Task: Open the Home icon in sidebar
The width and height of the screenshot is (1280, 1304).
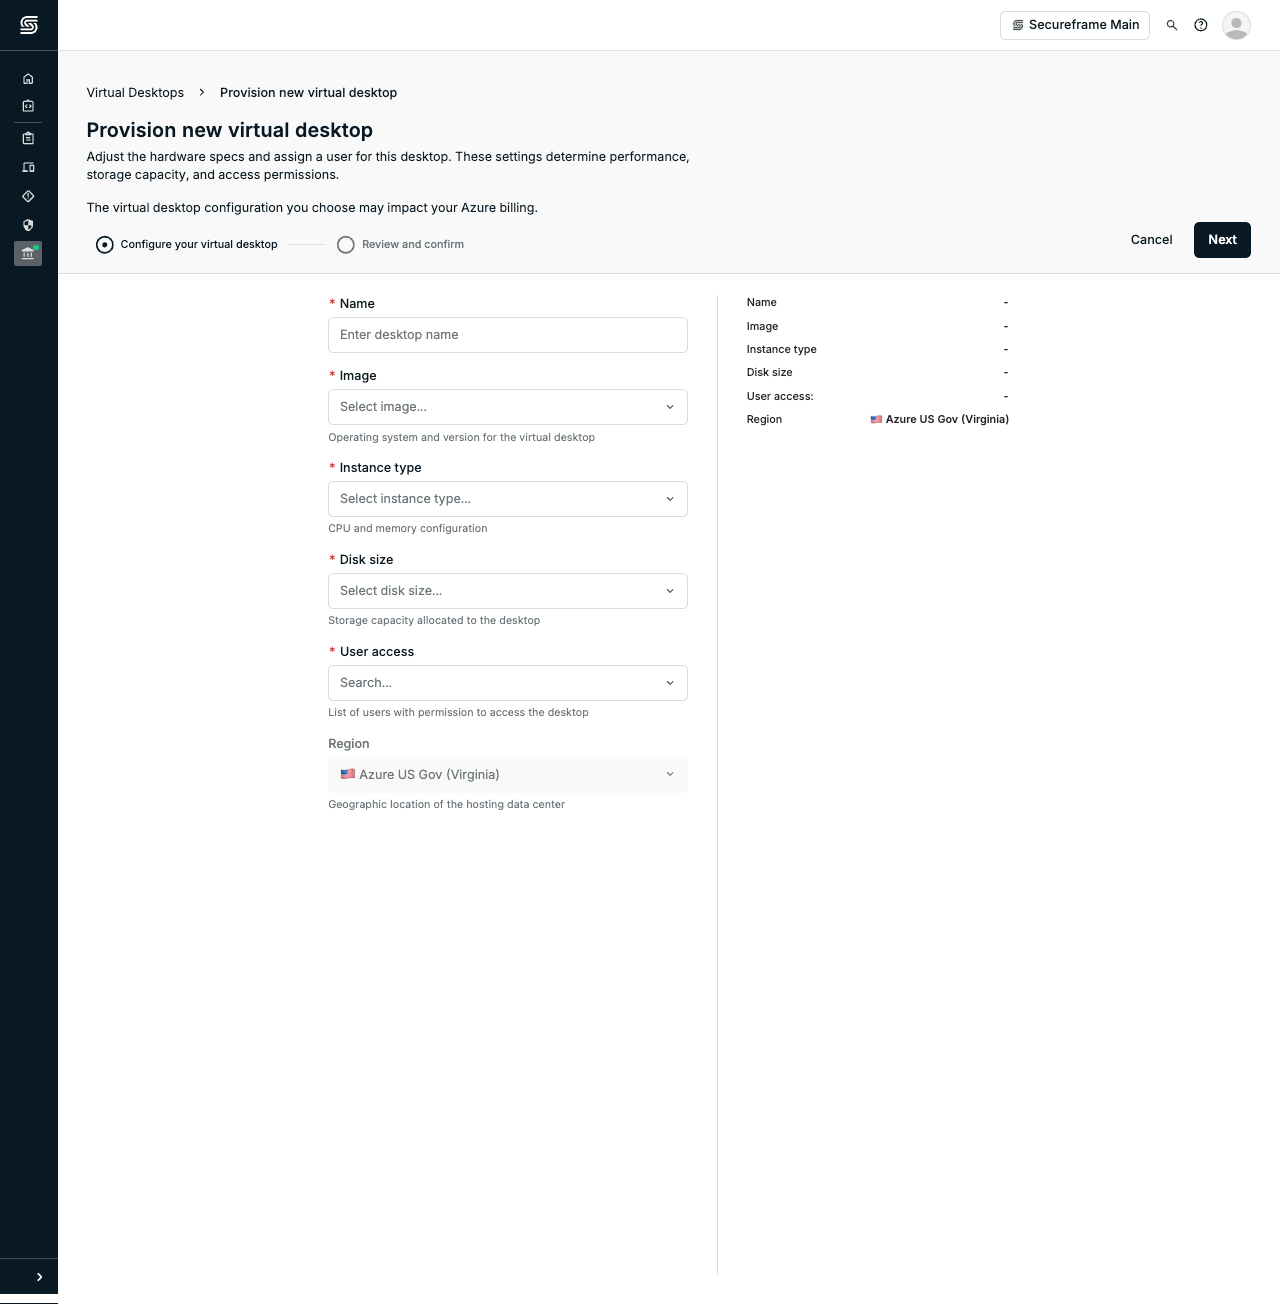Action: [28, 79]
